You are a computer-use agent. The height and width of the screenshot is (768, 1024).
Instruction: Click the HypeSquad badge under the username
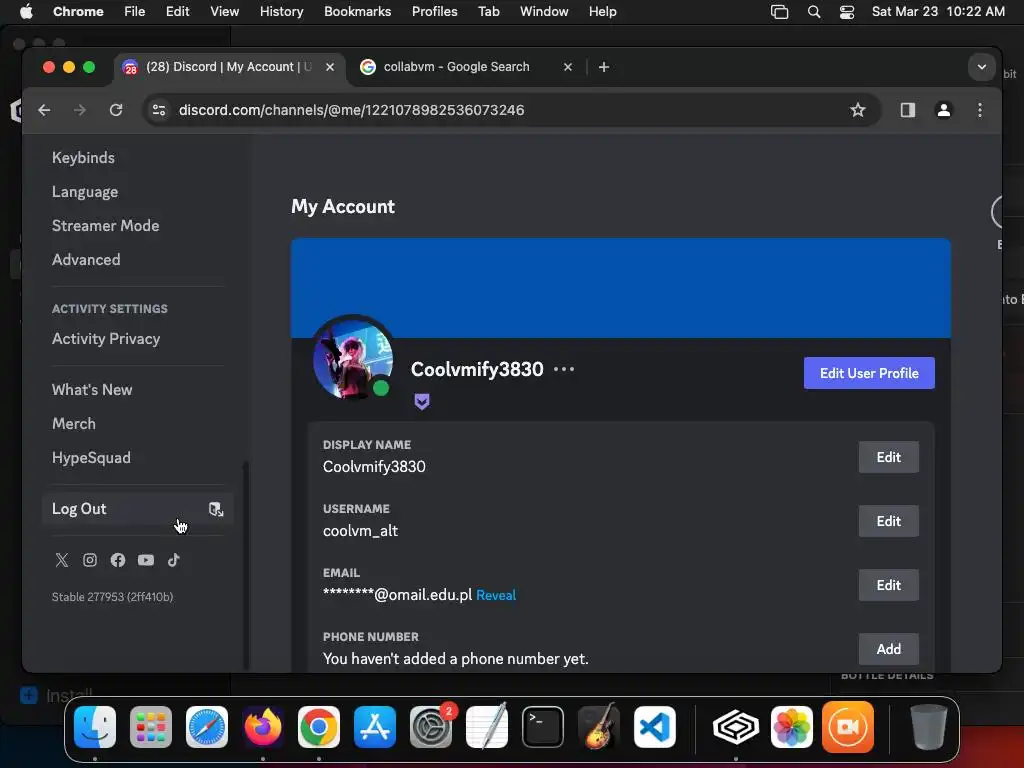pyautogui.click(x=422, y=402)
